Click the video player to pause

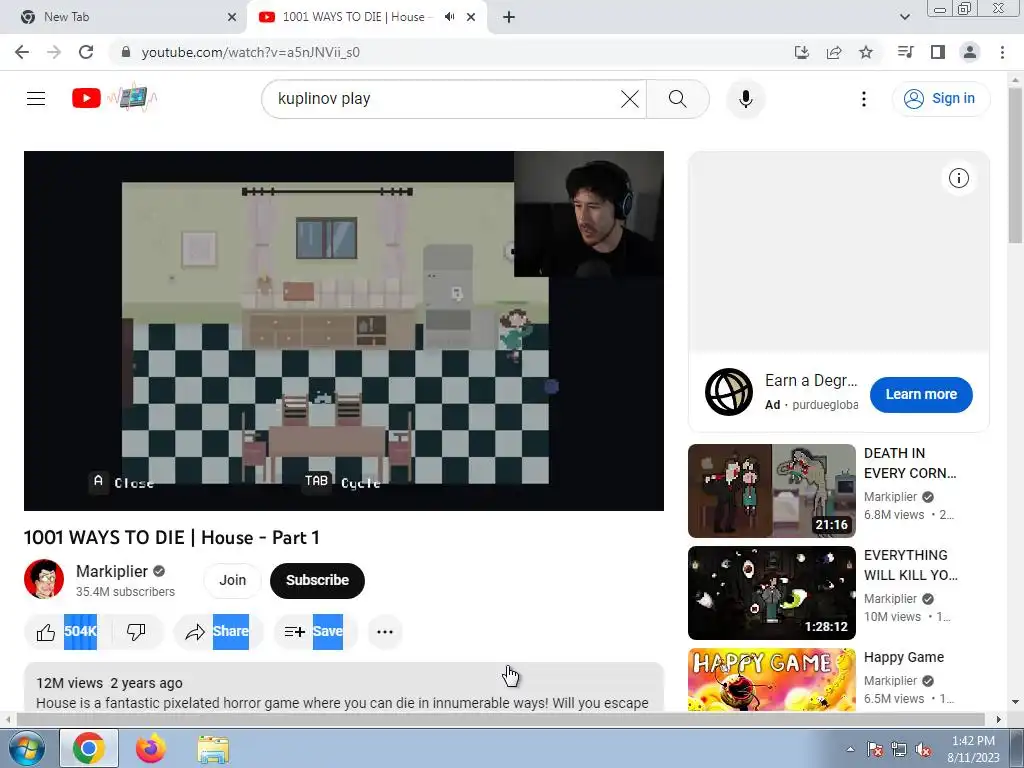tap(344, 330)
